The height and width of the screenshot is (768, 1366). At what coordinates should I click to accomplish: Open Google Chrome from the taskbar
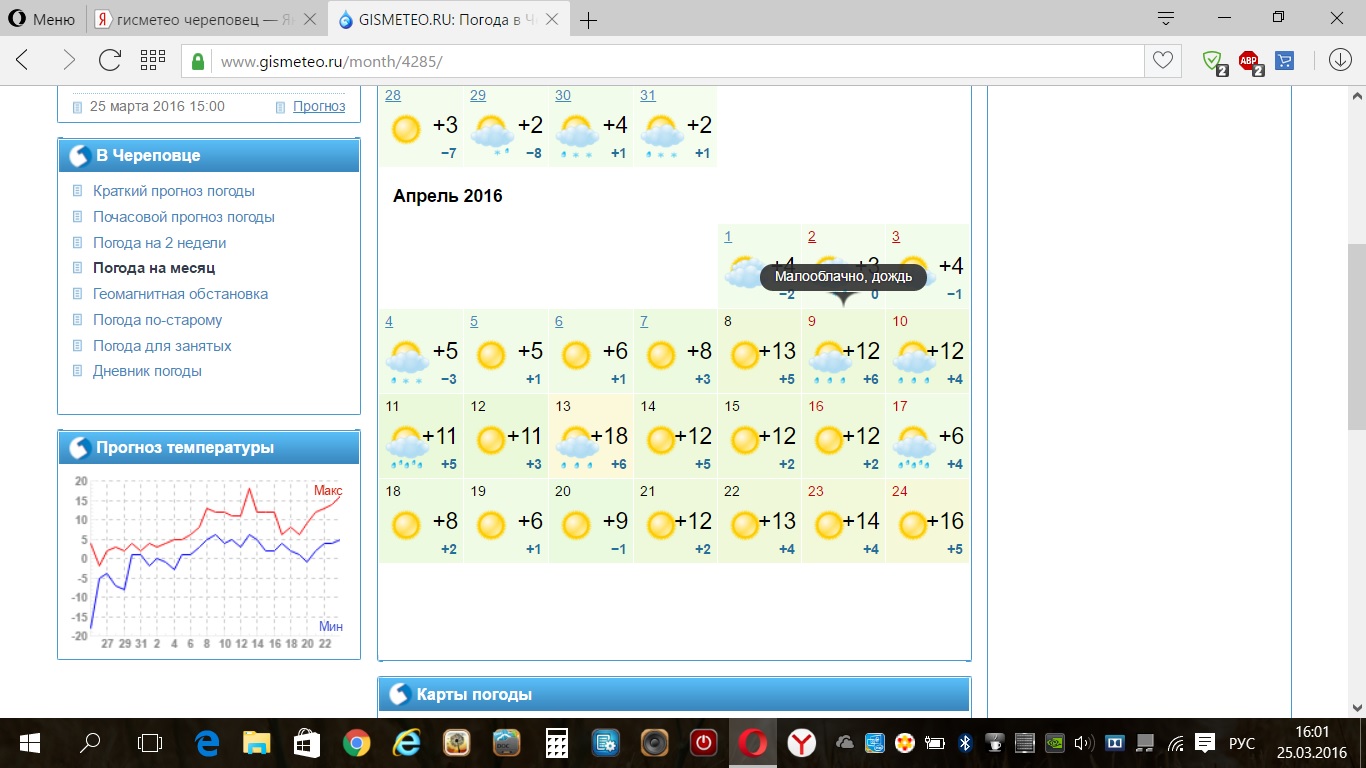click(x=355, y=743)
